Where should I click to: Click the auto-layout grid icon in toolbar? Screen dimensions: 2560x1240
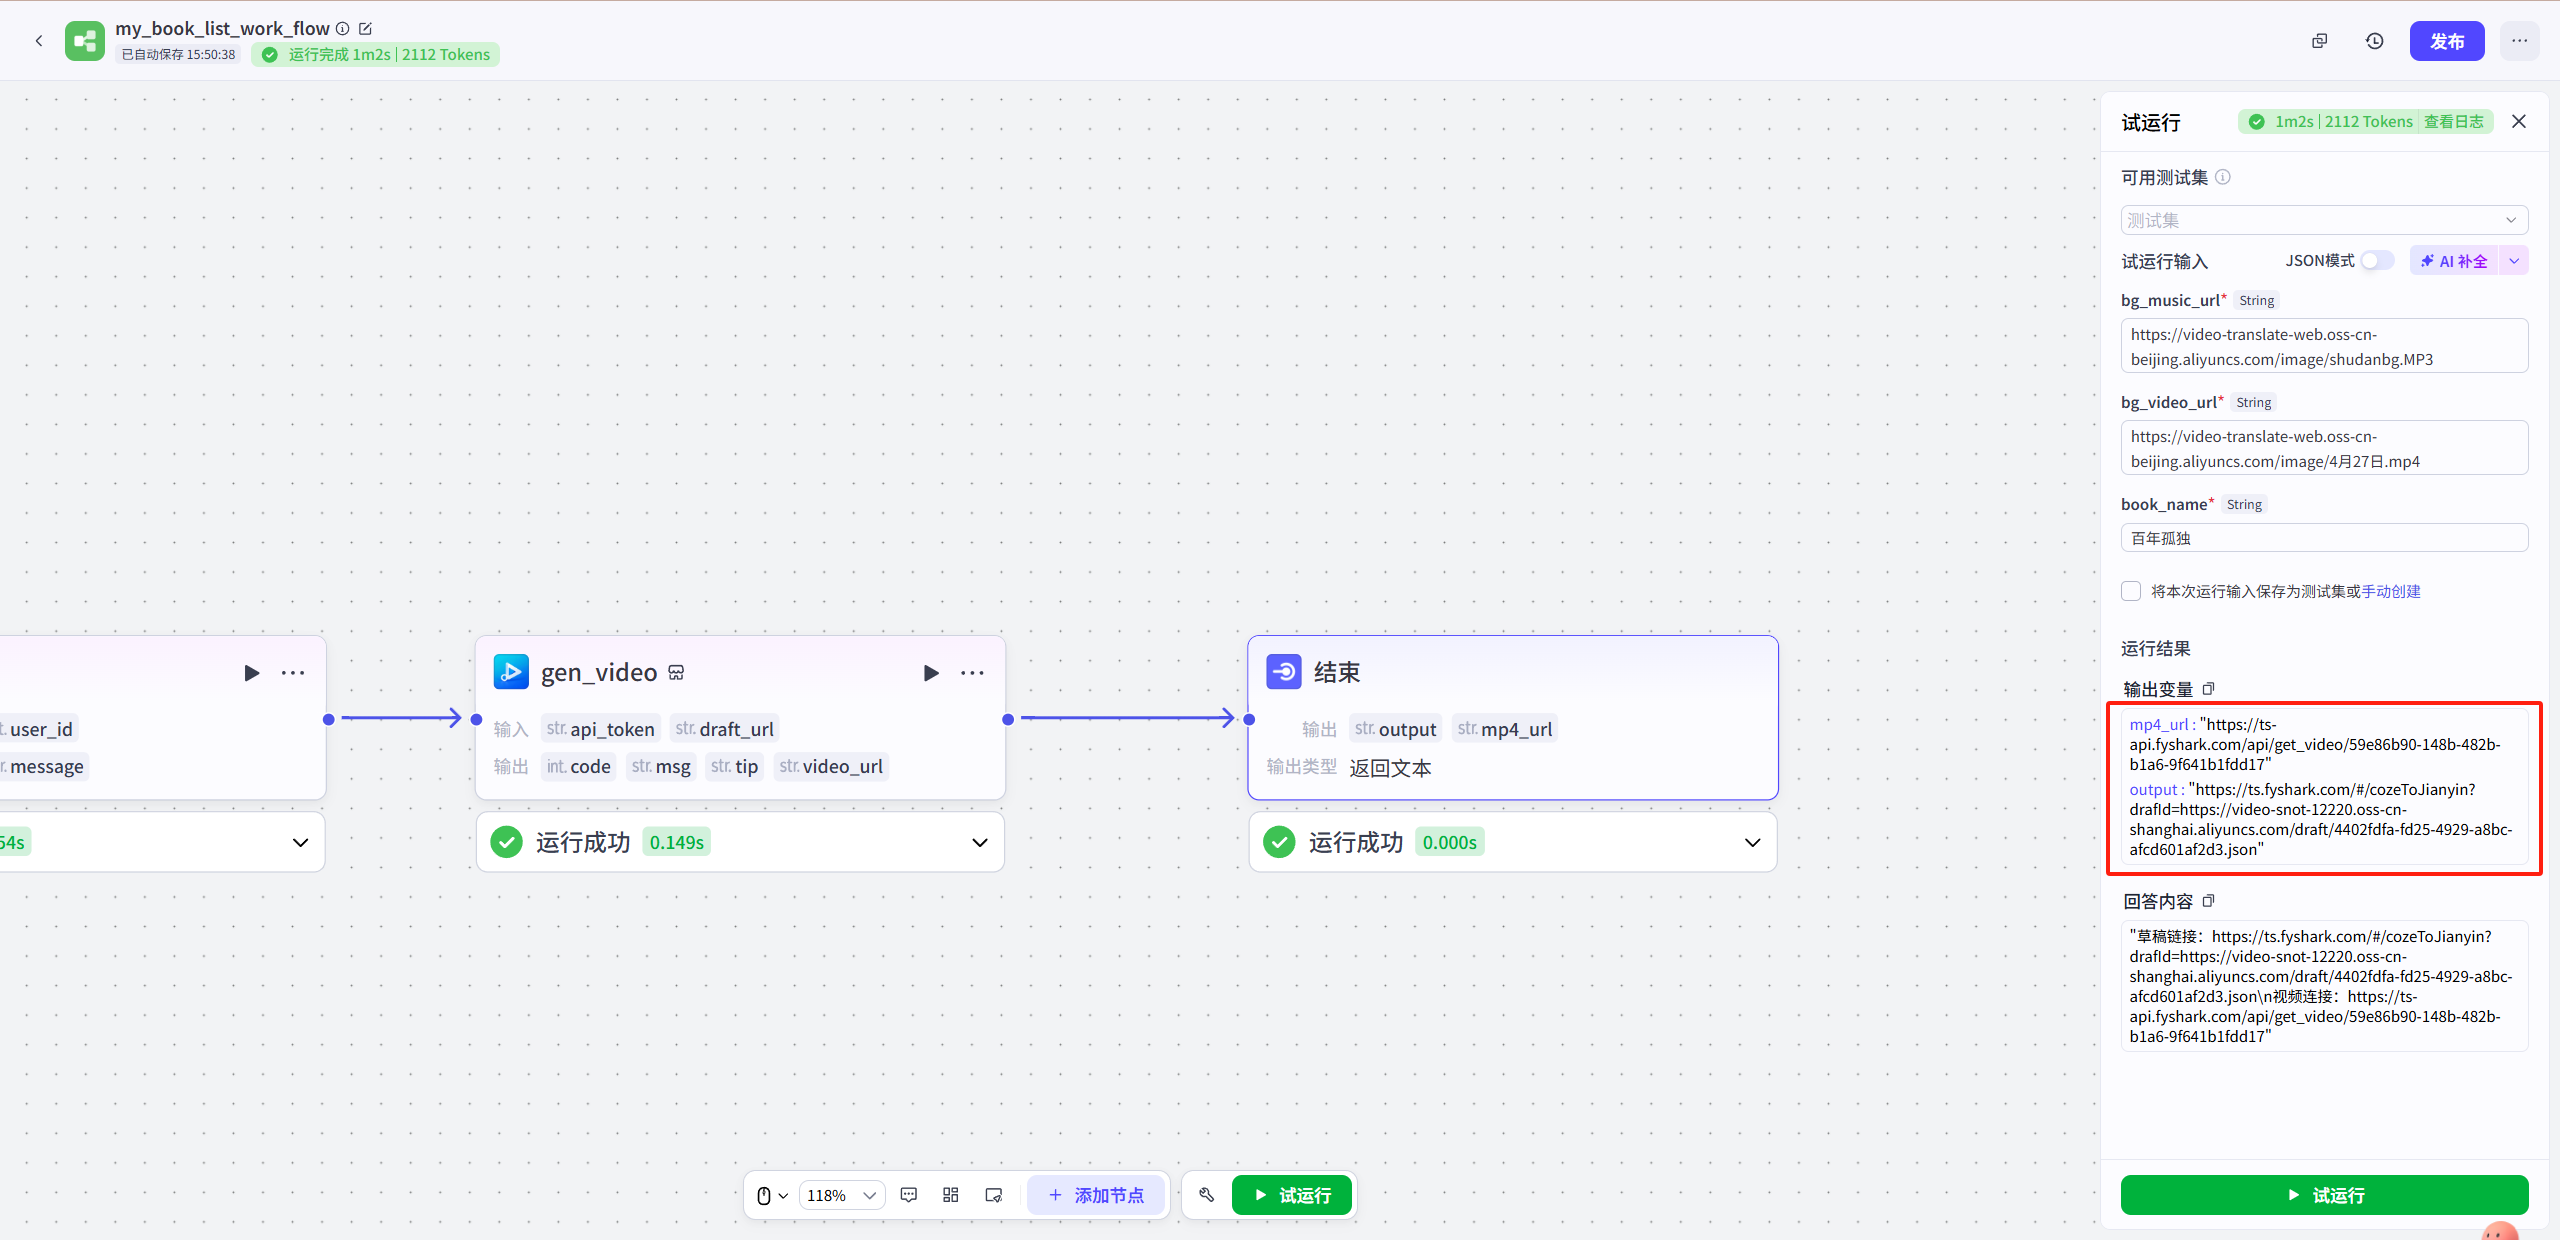[950, 1195]
